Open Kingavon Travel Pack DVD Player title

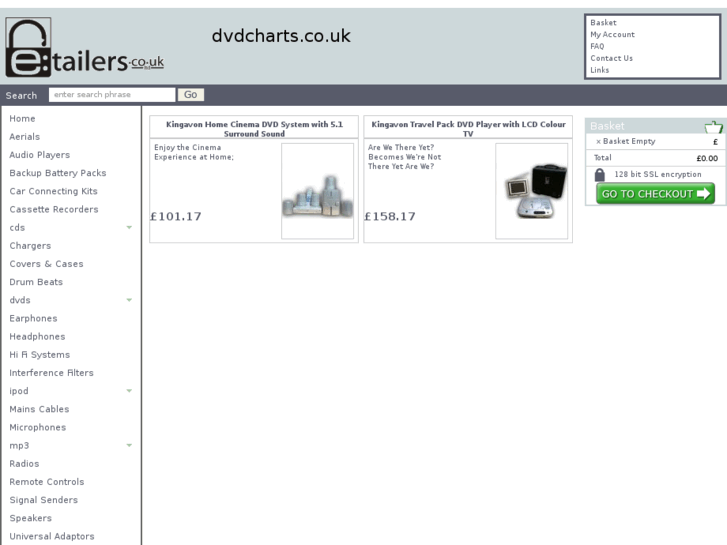pyautogui.click(x=468, y=129)
